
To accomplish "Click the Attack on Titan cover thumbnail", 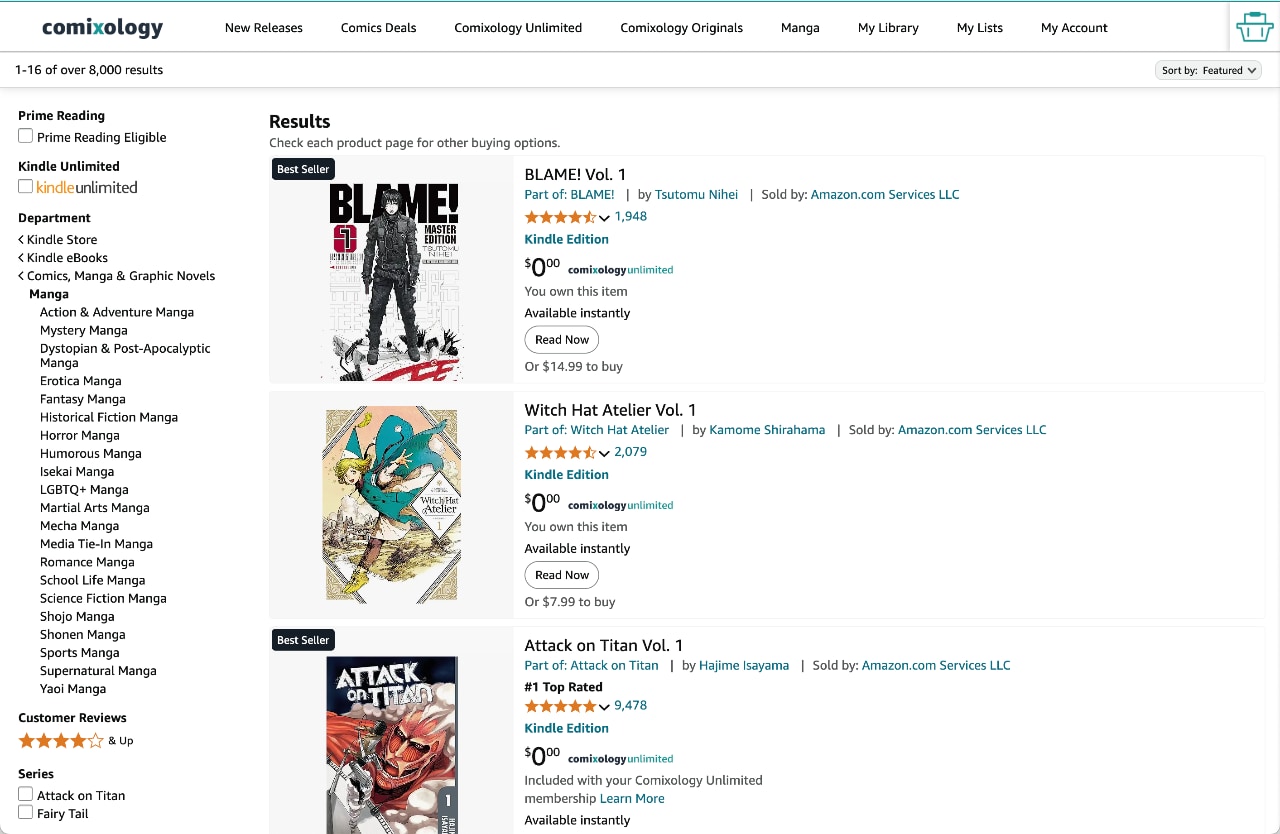I will [x=390, y=745].
